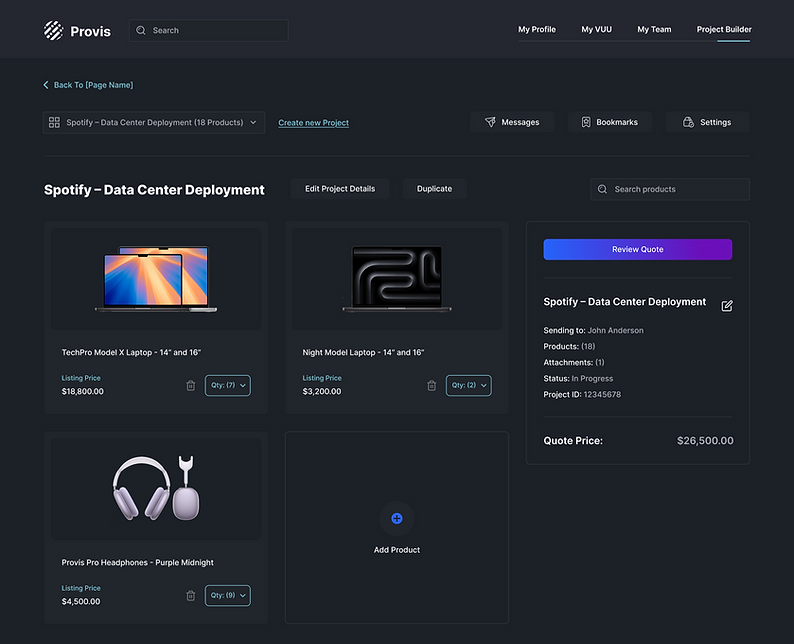Click Edit Project Details button
794x644 pixels.
340,189
